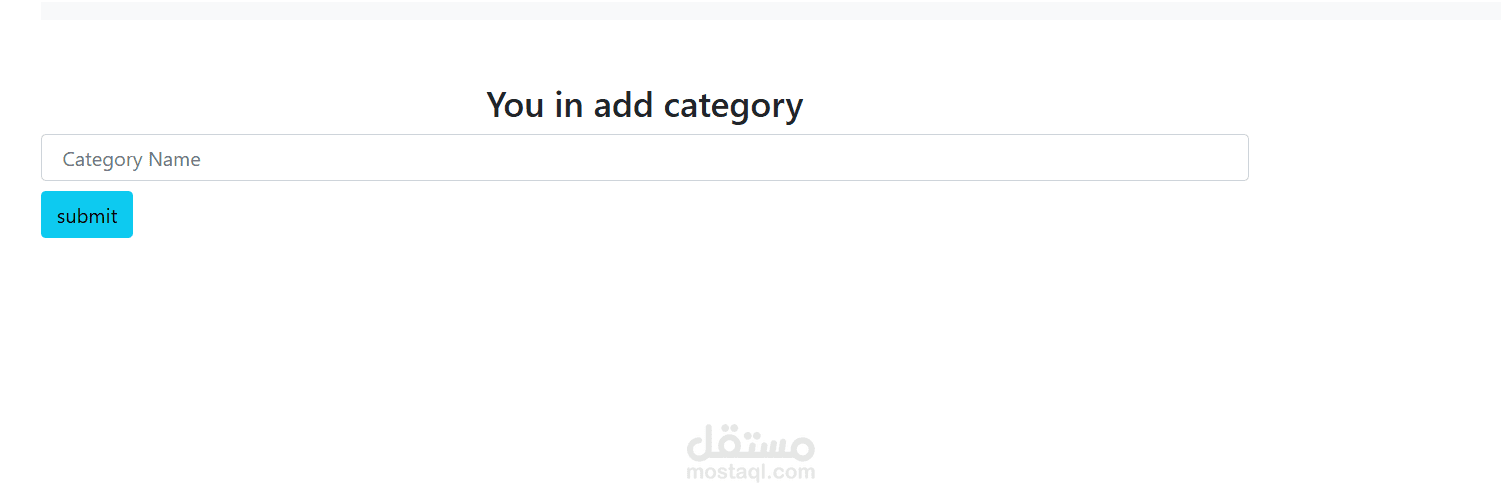1503x493 pixels.
Task: Click the Mostaql Arabic logo watermark
Action: tap(751, 443)
